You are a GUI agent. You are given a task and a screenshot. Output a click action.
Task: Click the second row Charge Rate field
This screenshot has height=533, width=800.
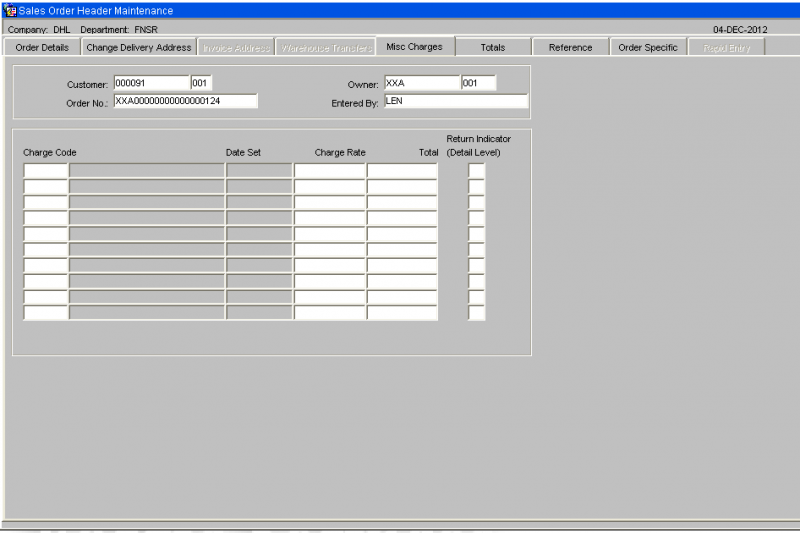tap(330, 186)
